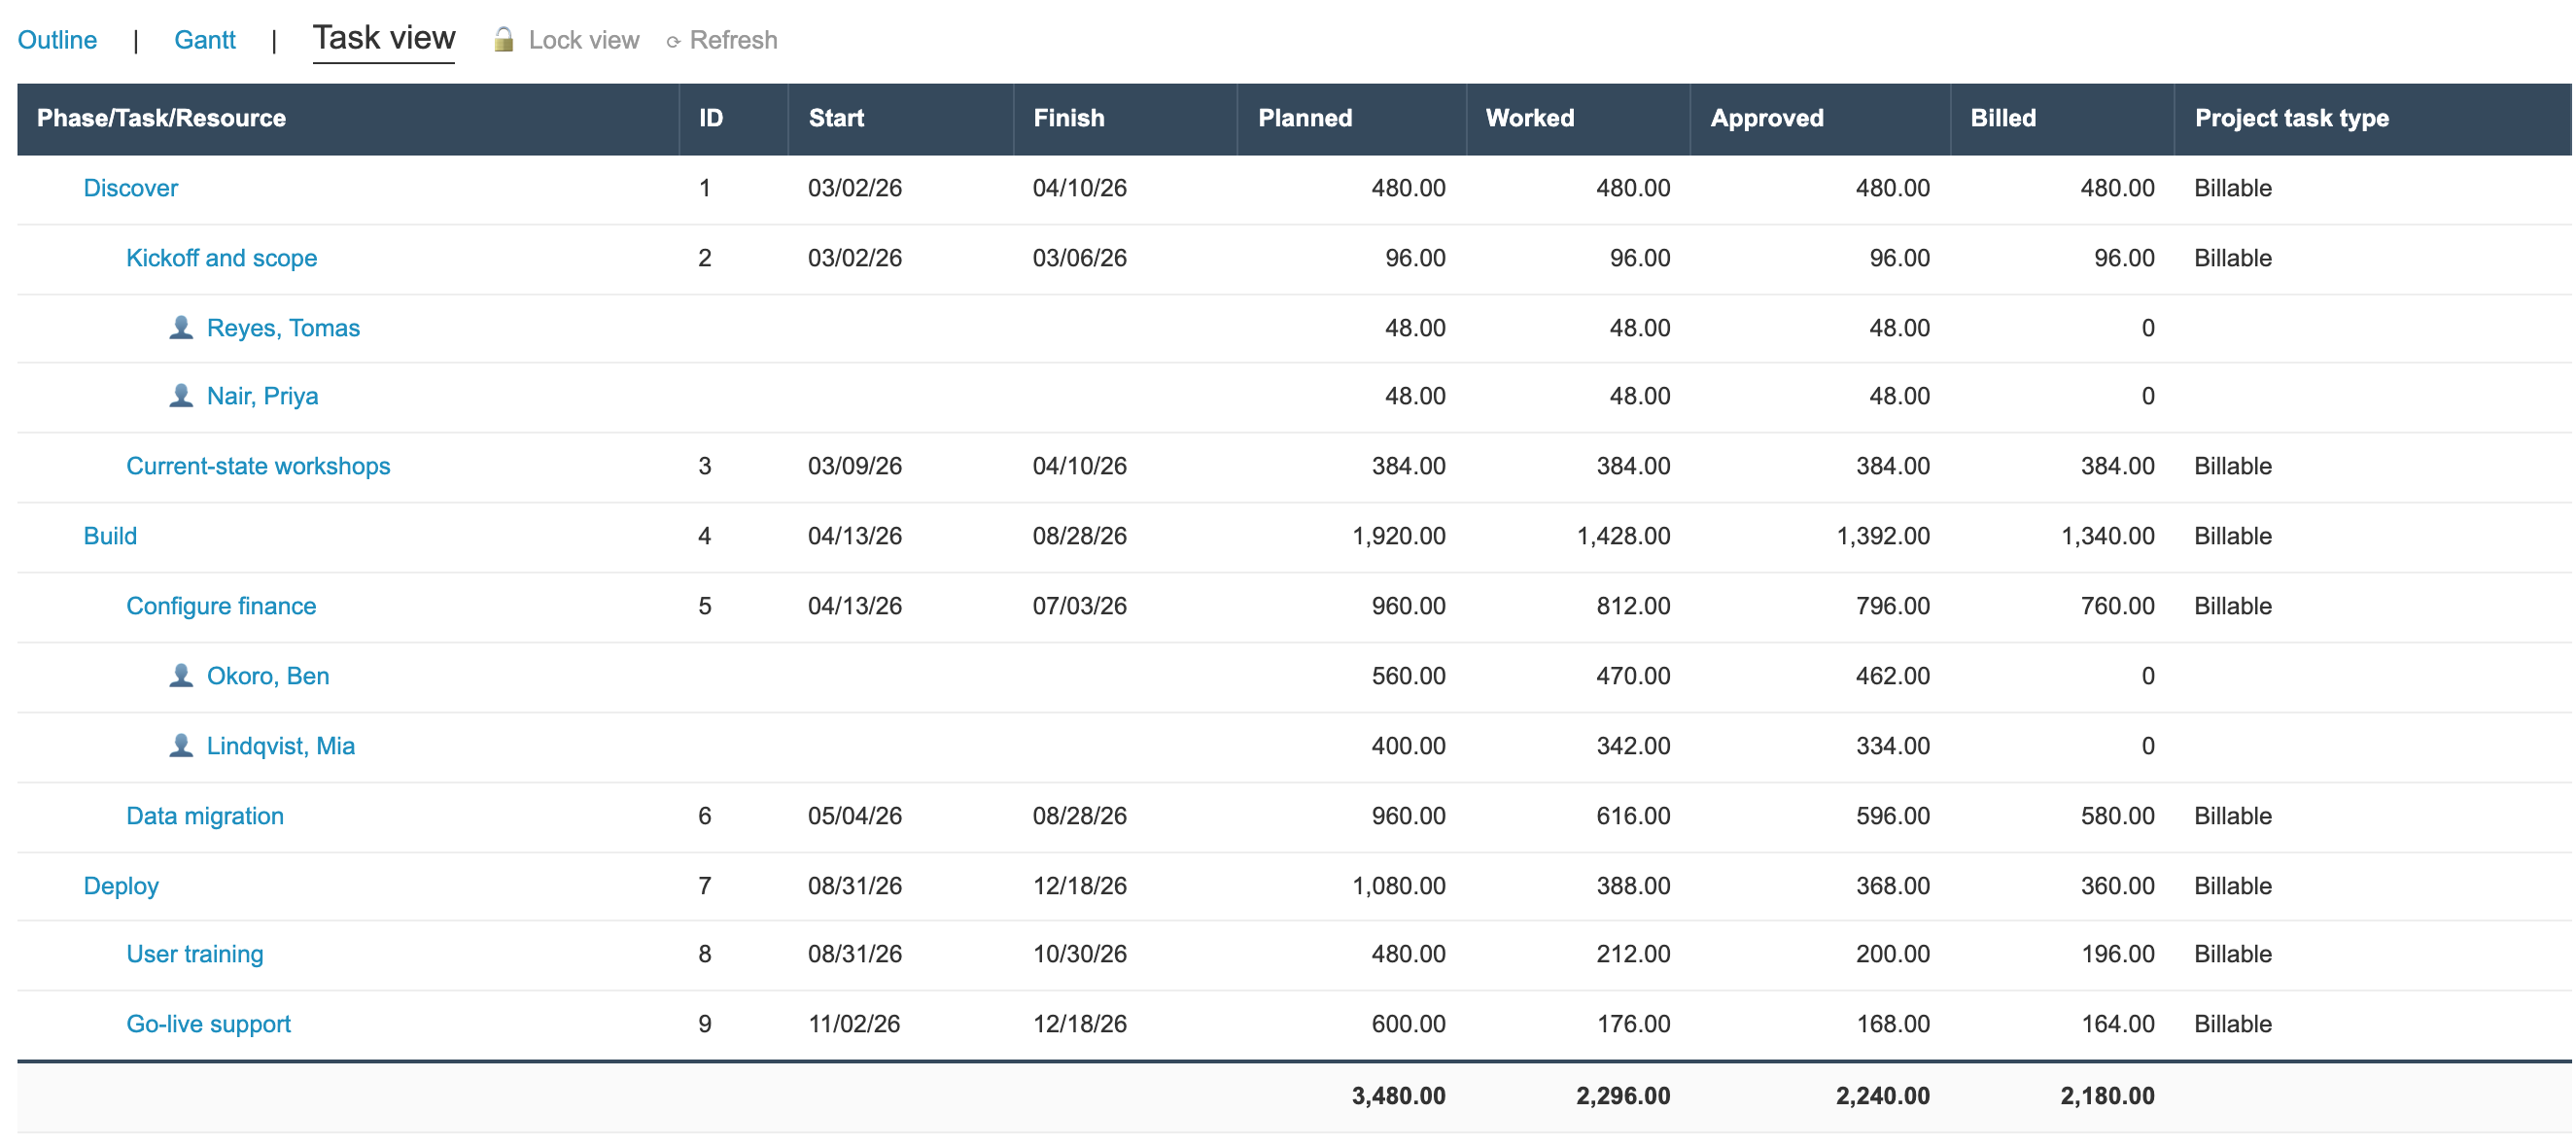Click User training approved value 200.00
This screenshot has height=1147, width=2576.
tap(1893, 954)
